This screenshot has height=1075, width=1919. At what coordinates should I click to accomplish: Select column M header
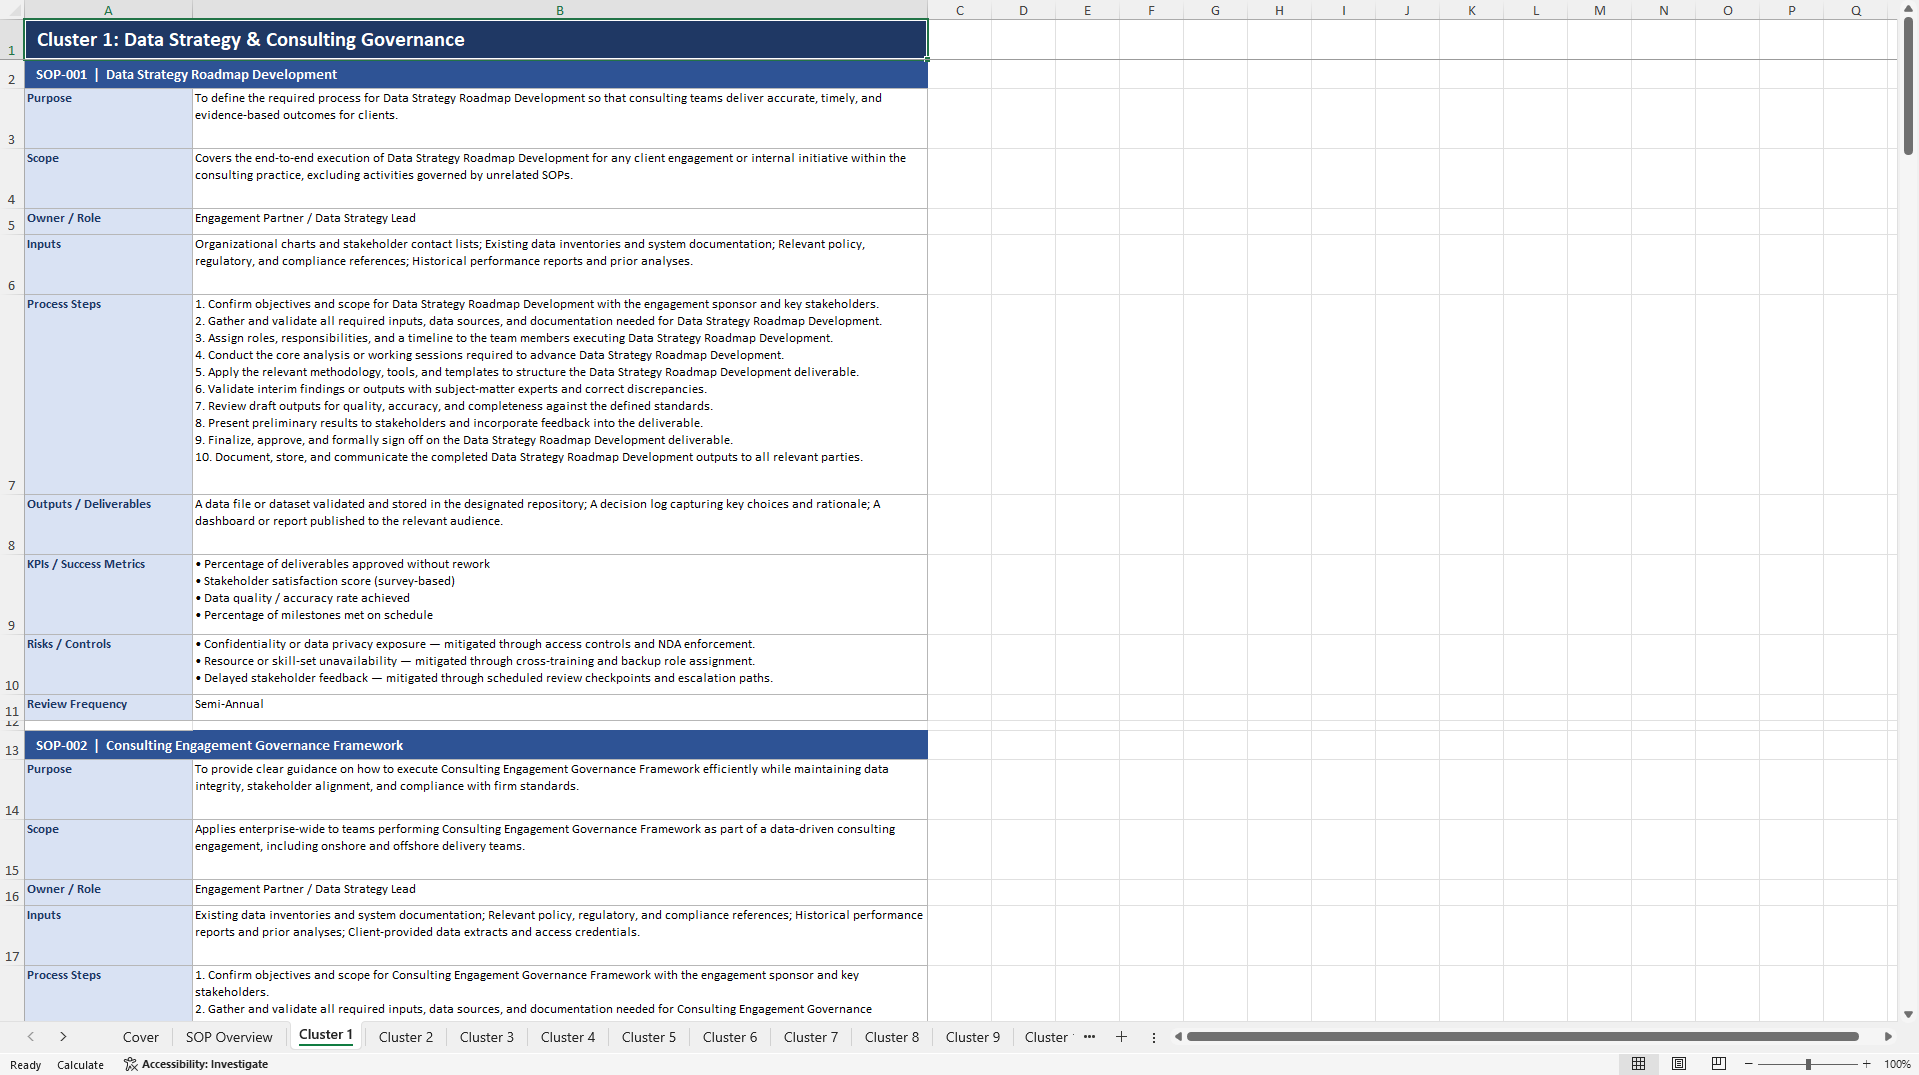1600,10
